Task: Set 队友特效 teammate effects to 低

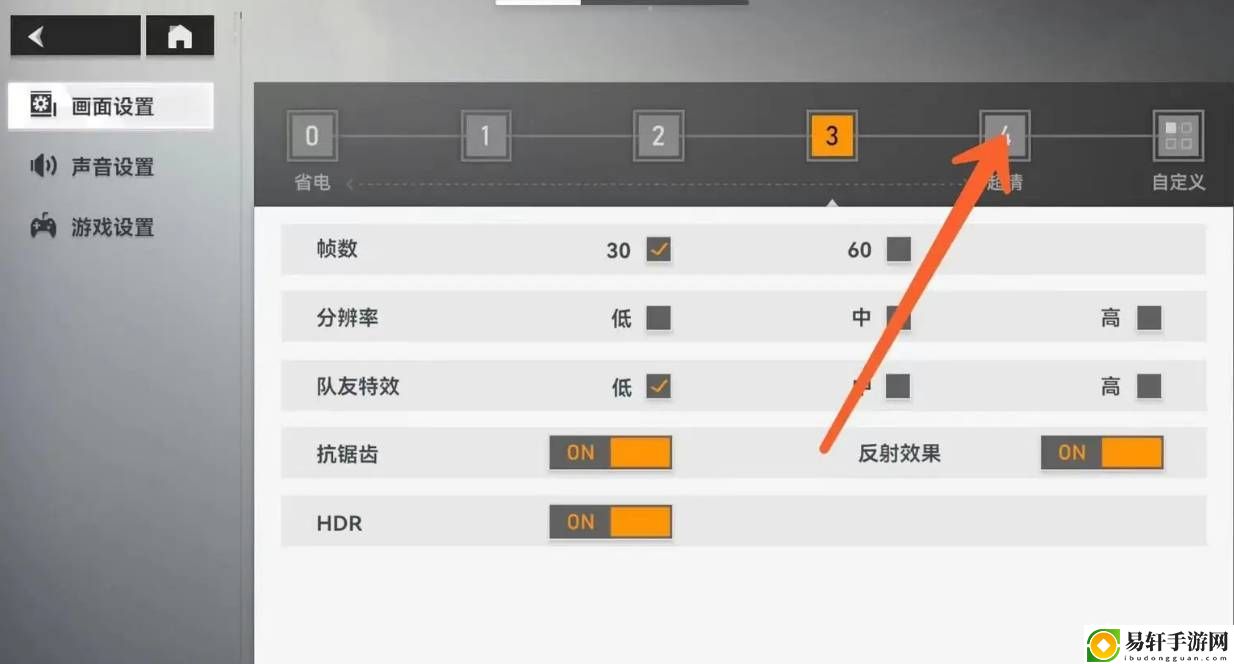Action: [658, 386]
